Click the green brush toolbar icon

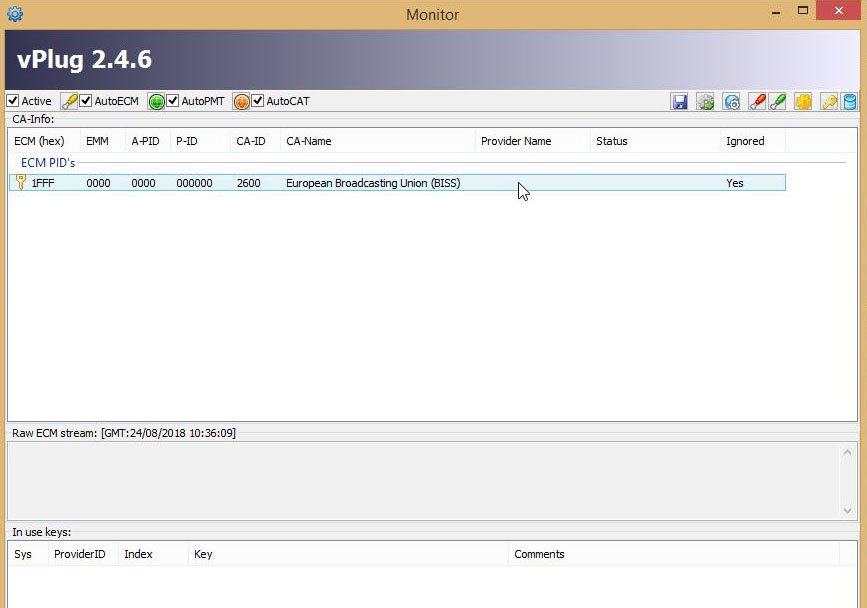click(x=777, y=101)
